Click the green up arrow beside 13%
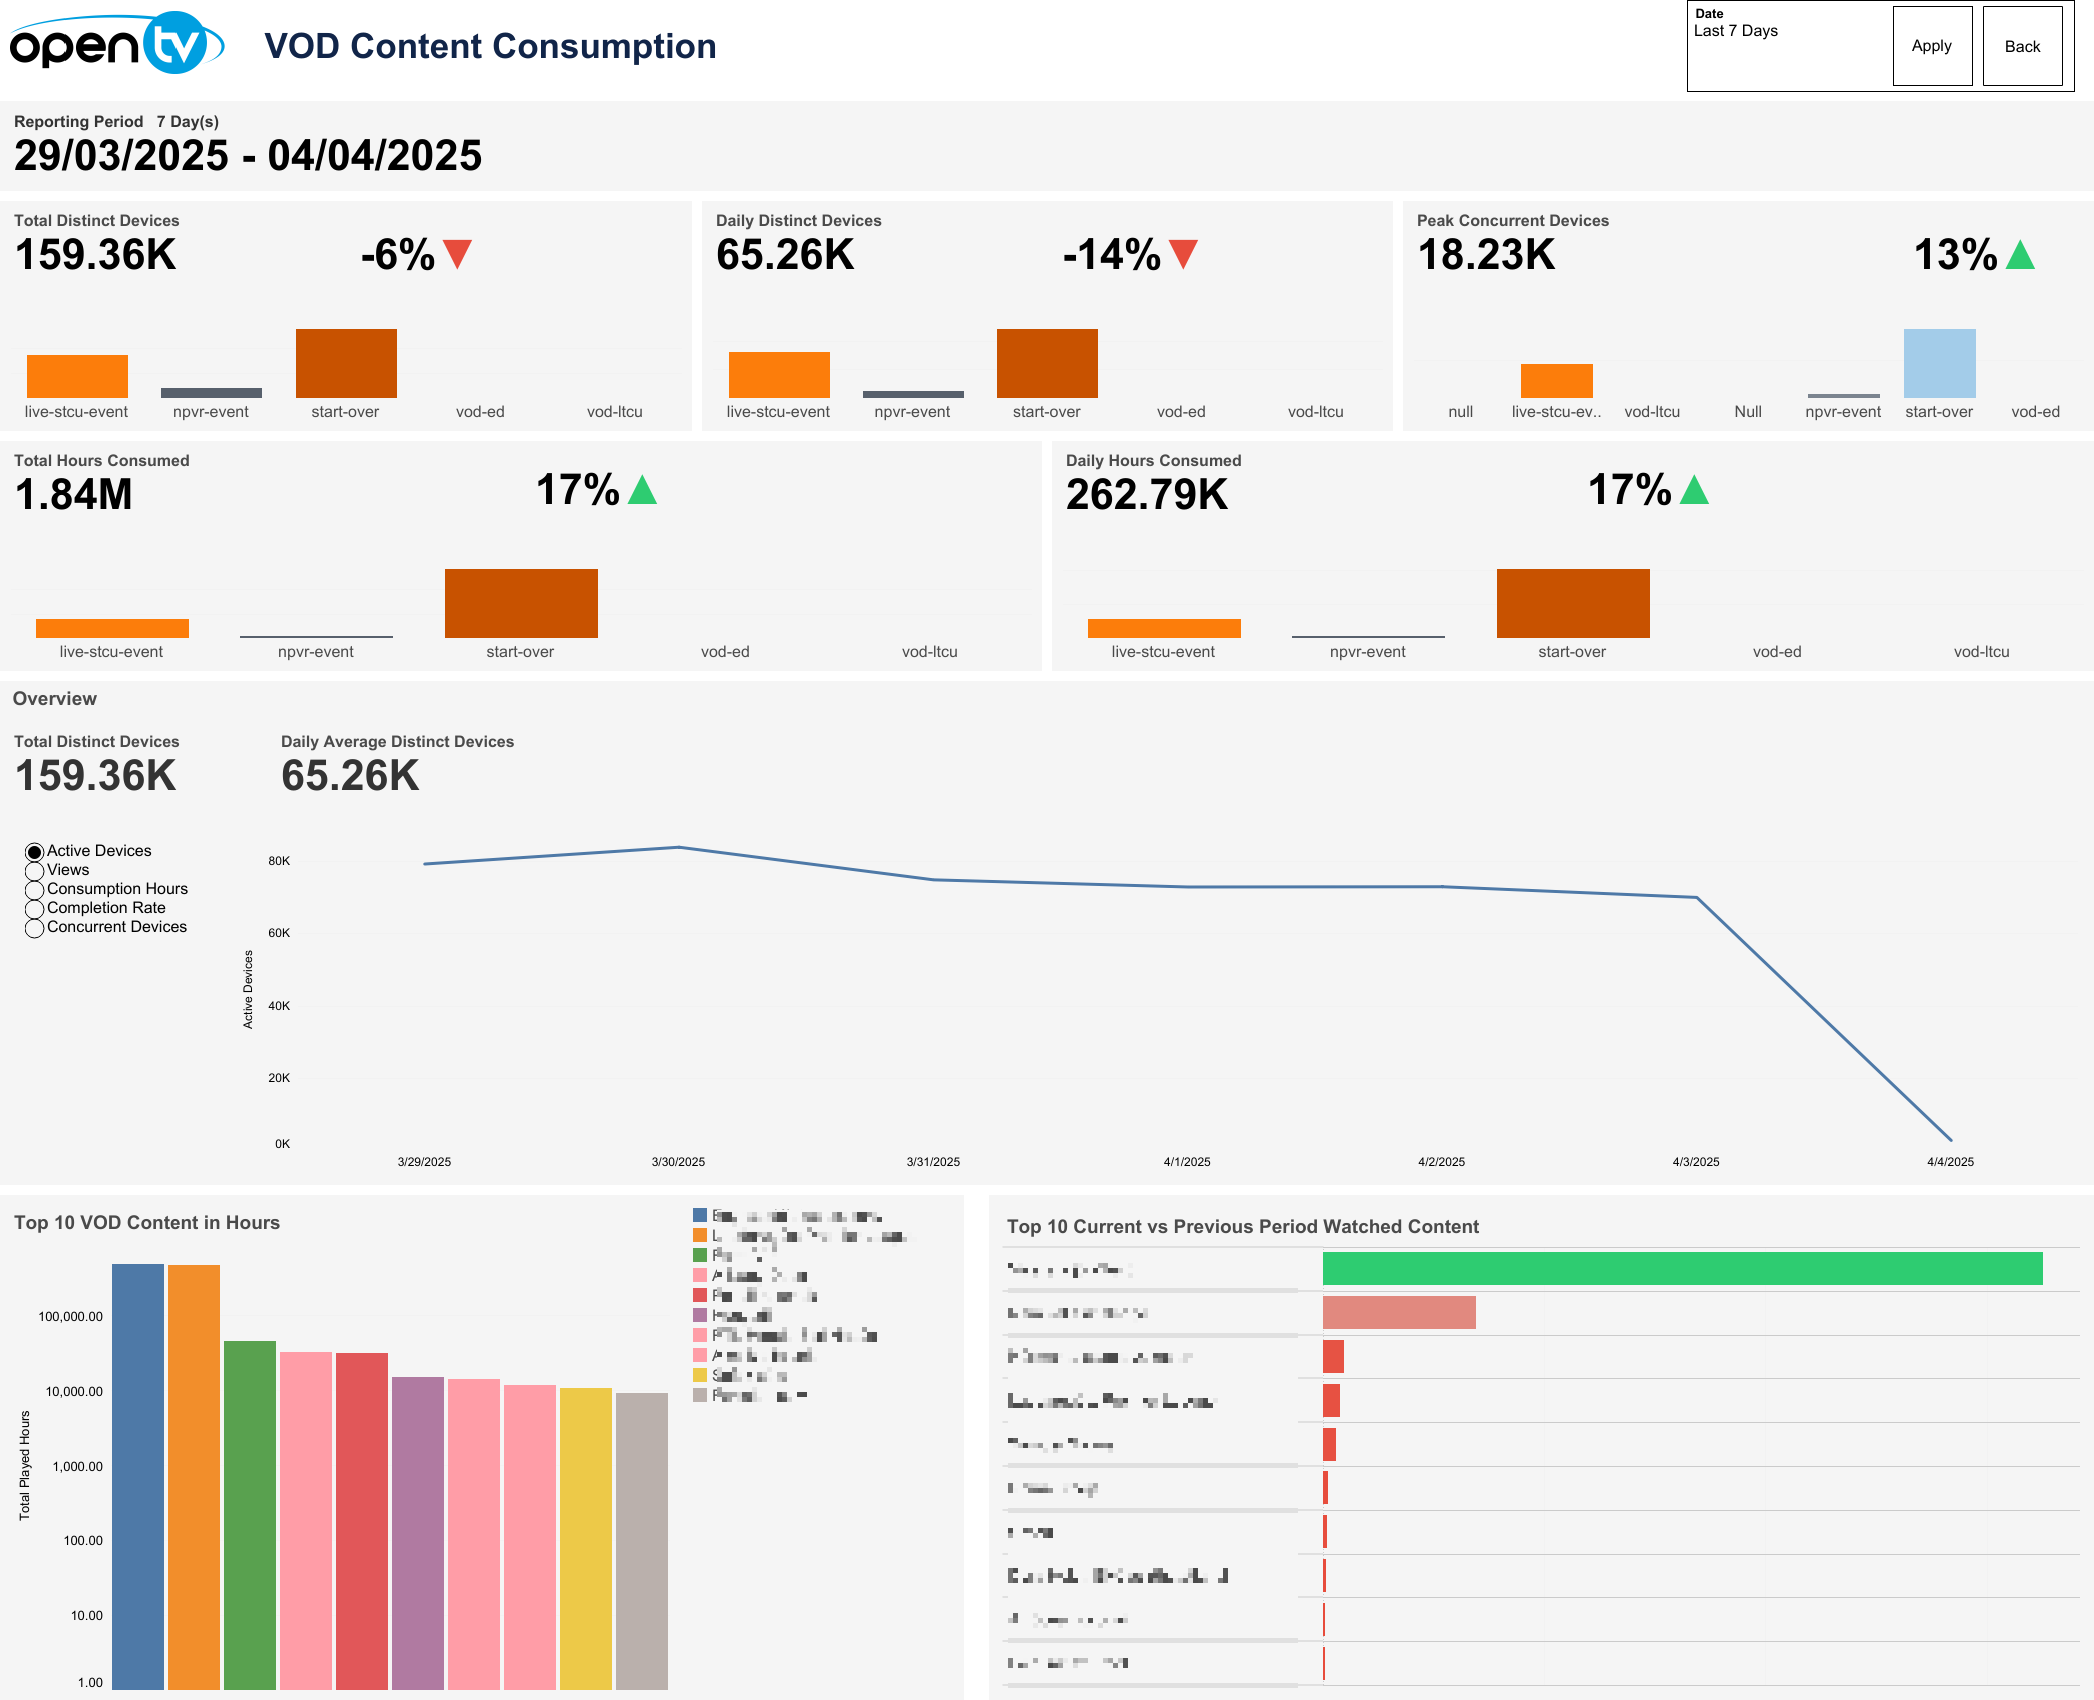 click(x=2020, y=256)
